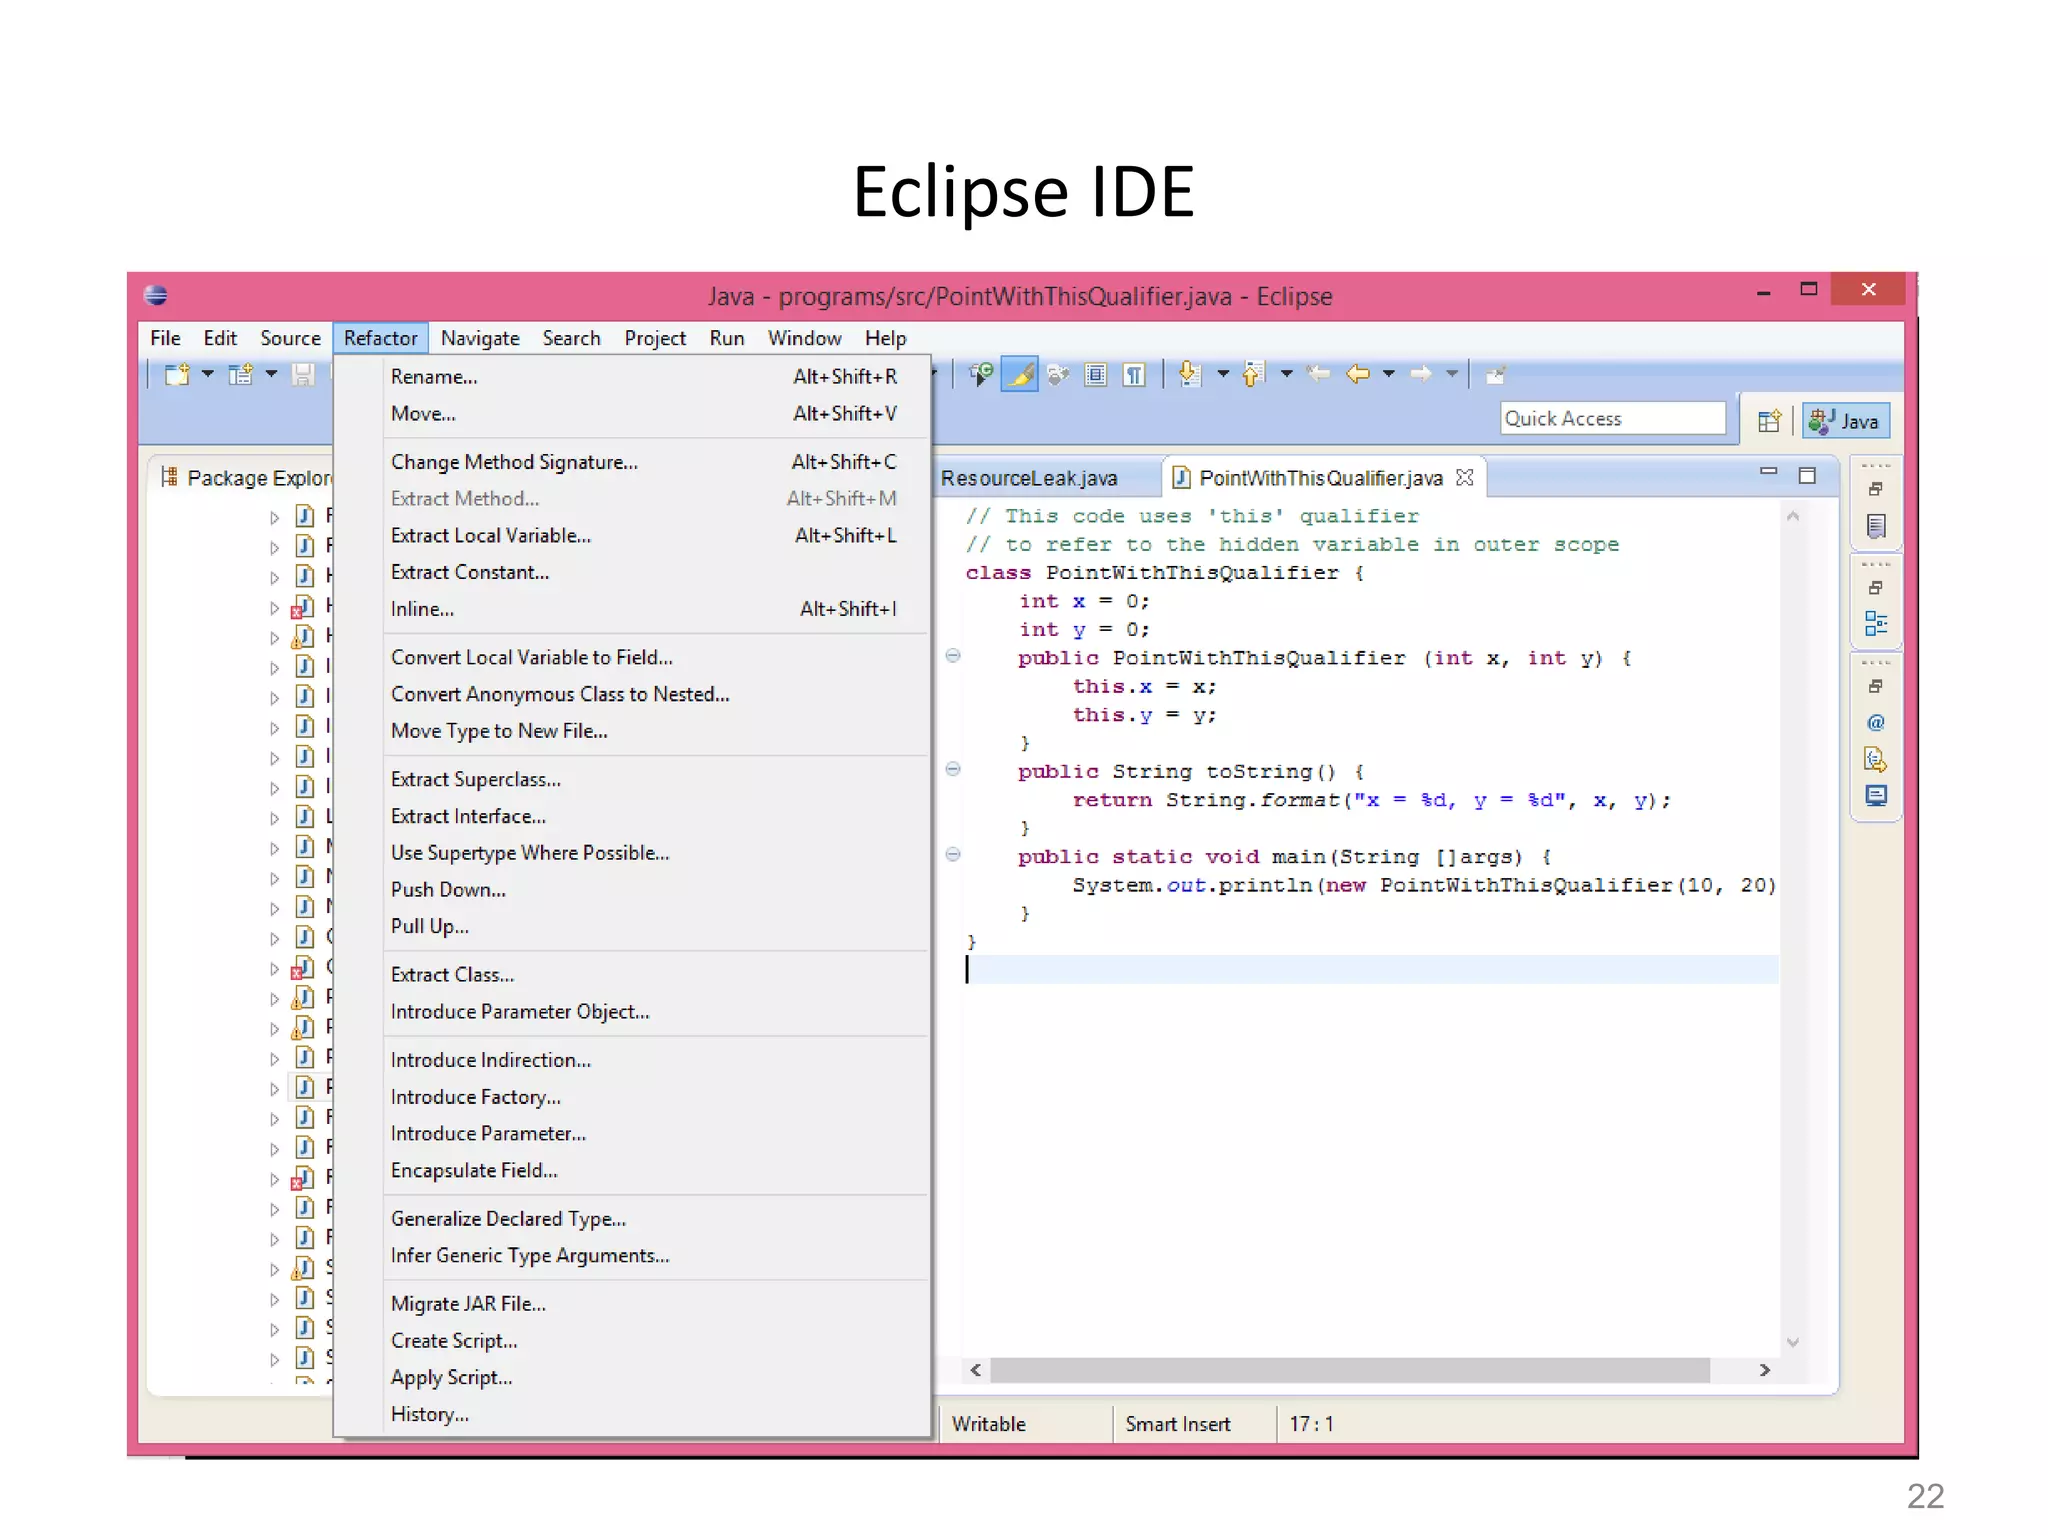
Task: Toggle Block Selection Mode icon
Action: coord(1095,375)
